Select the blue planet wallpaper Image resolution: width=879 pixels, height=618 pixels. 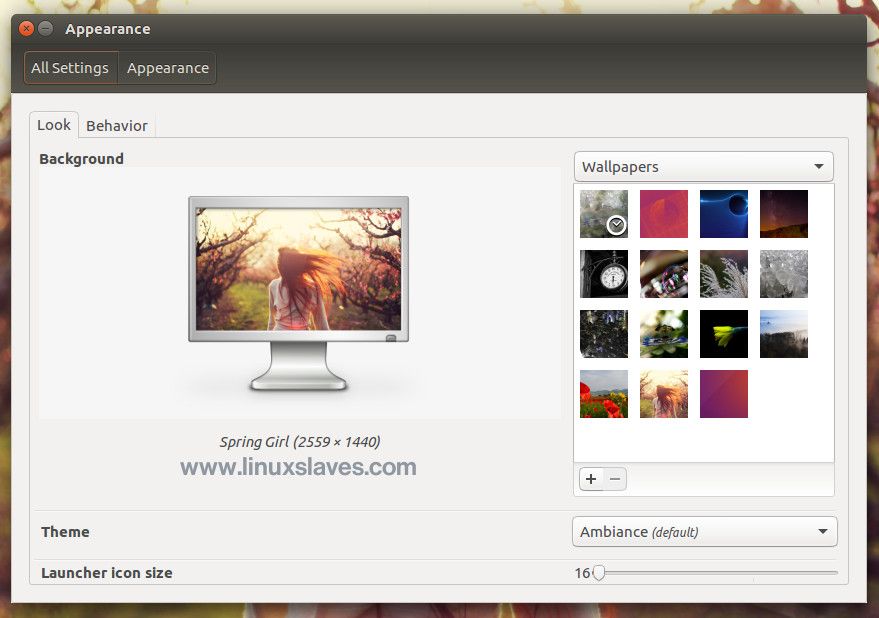tap(724, 214)
